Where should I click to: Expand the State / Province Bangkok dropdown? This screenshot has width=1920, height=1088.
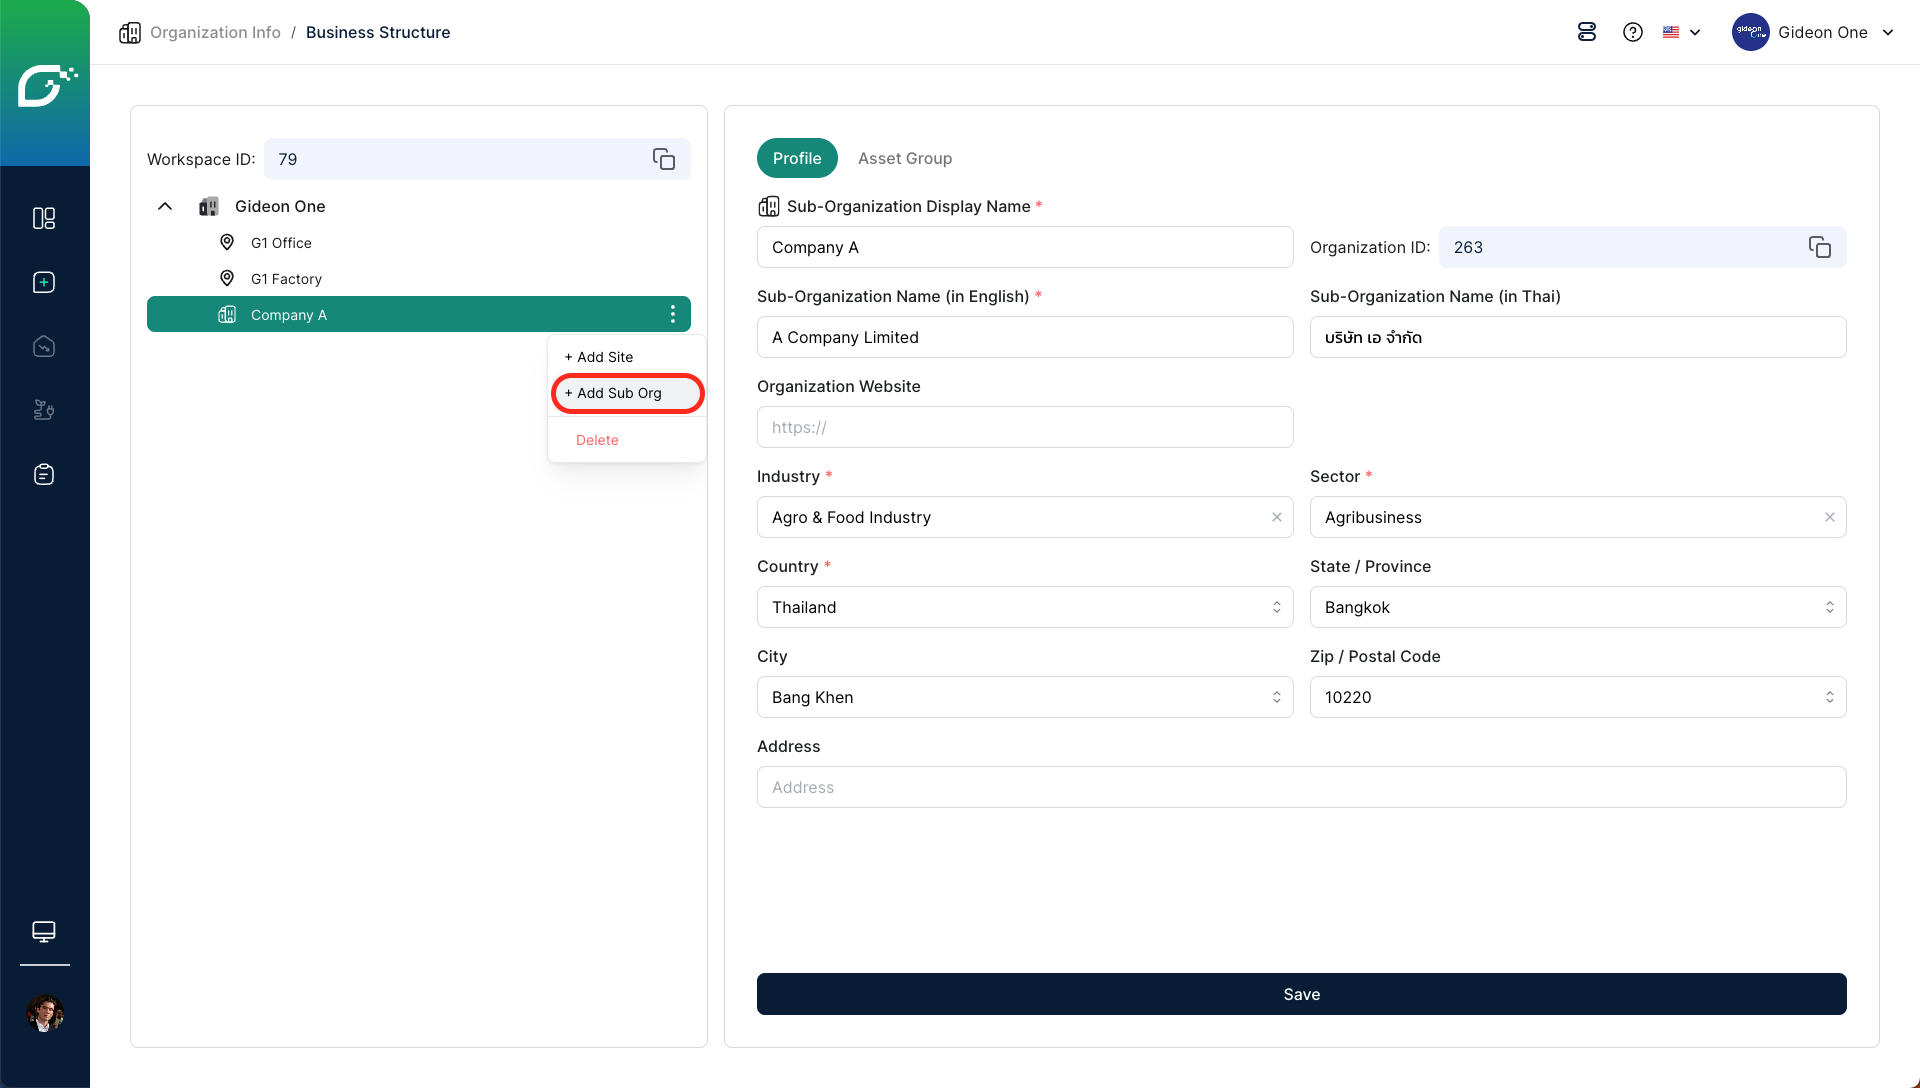point(1577,607)
